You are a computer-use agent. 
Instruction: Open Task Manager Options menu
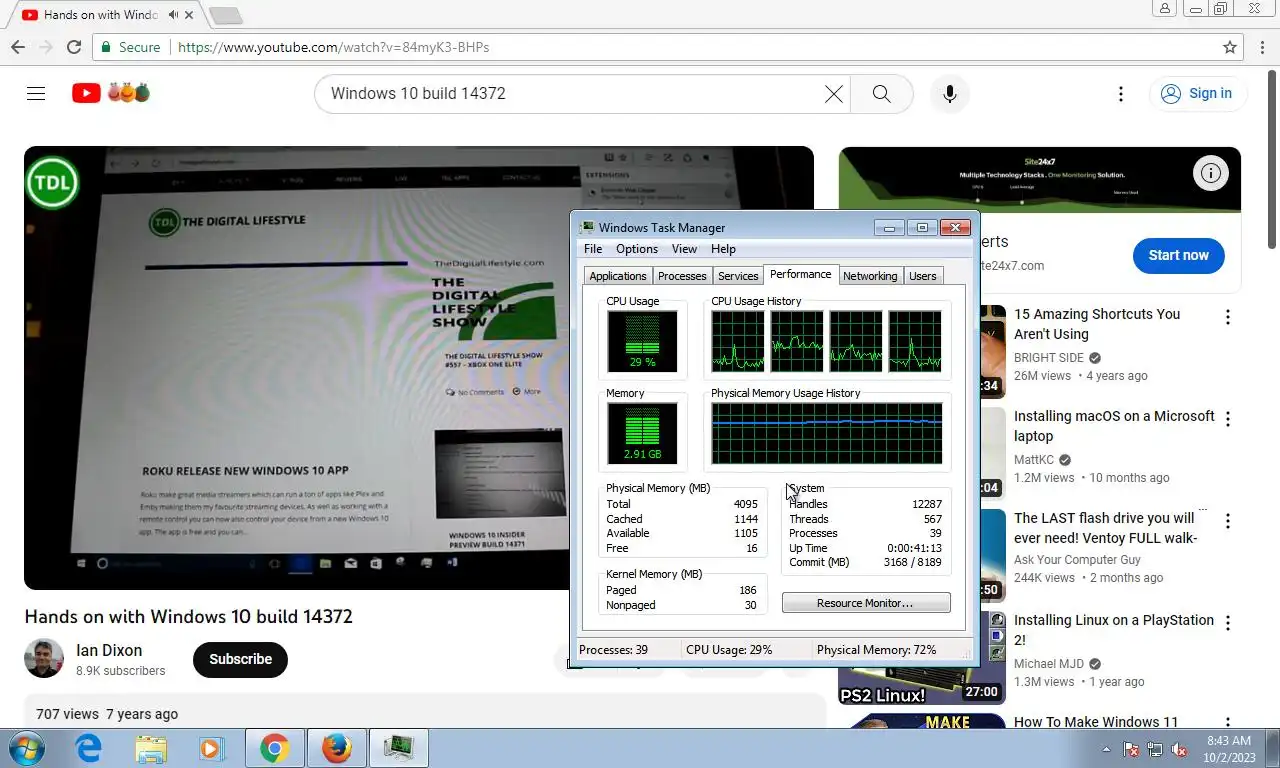coord(637,249)
